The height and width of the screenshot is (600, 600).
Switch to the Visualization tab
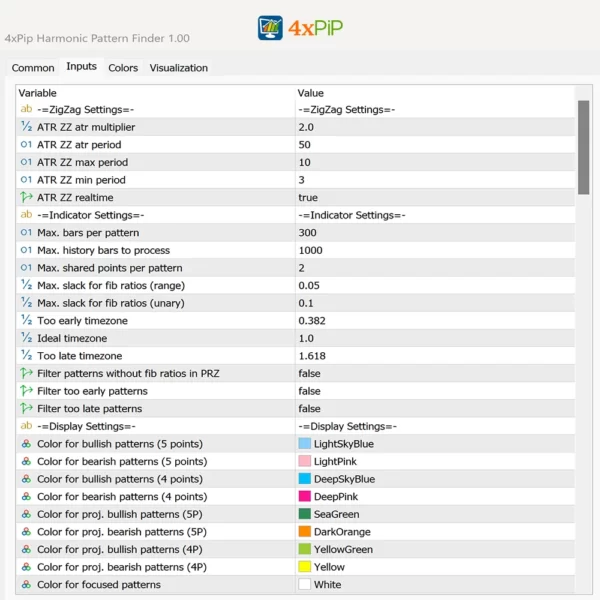[x=179, y=68]
